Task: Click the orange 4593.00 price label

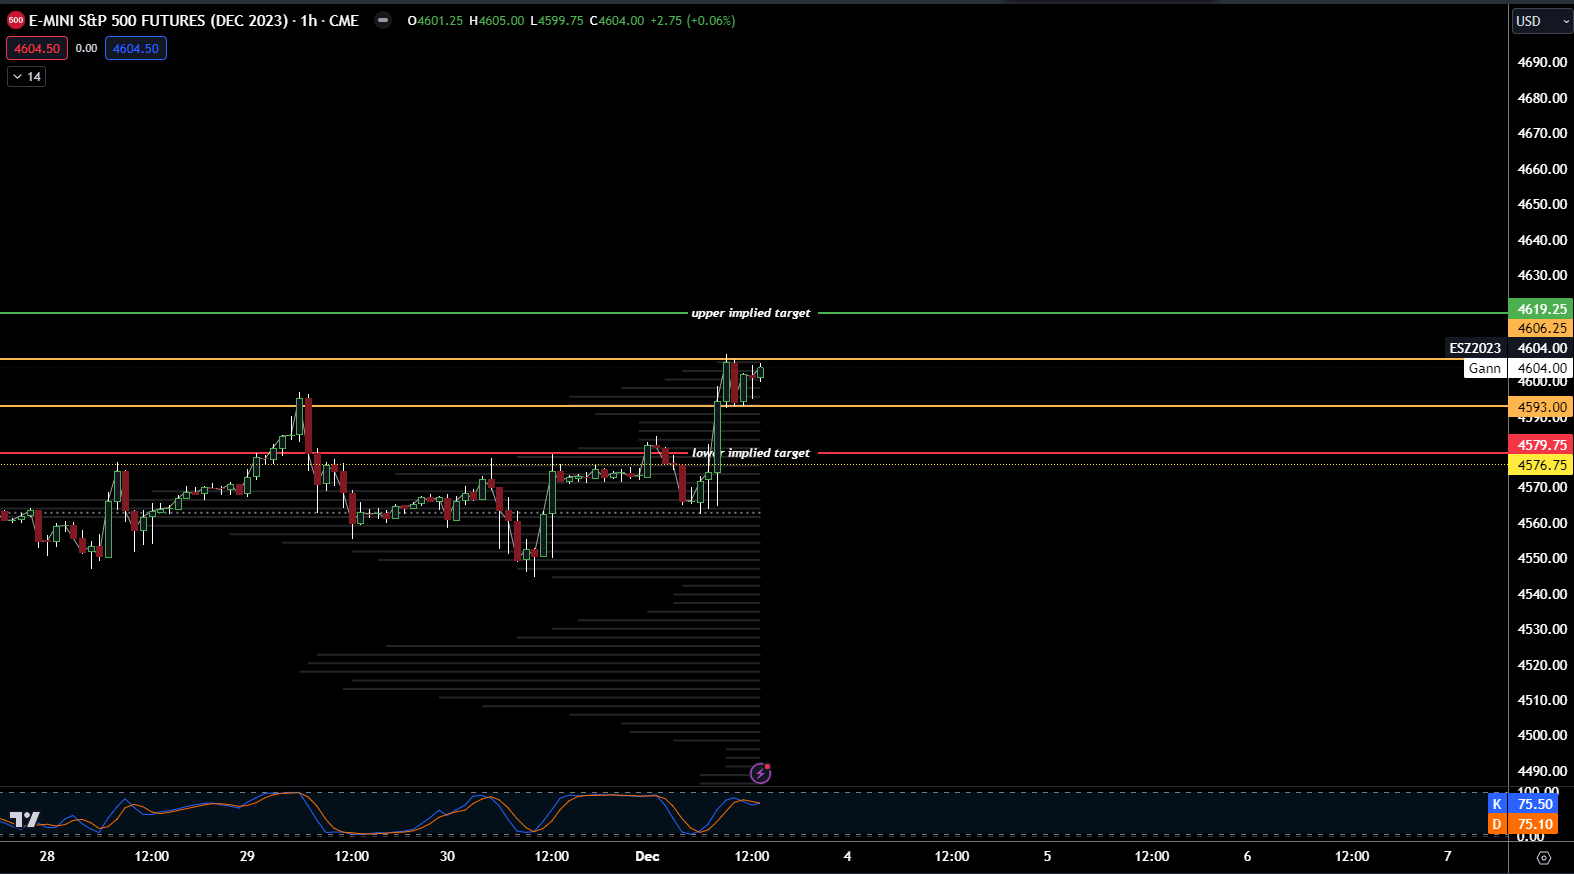Action: click(x=1541, y=407)
